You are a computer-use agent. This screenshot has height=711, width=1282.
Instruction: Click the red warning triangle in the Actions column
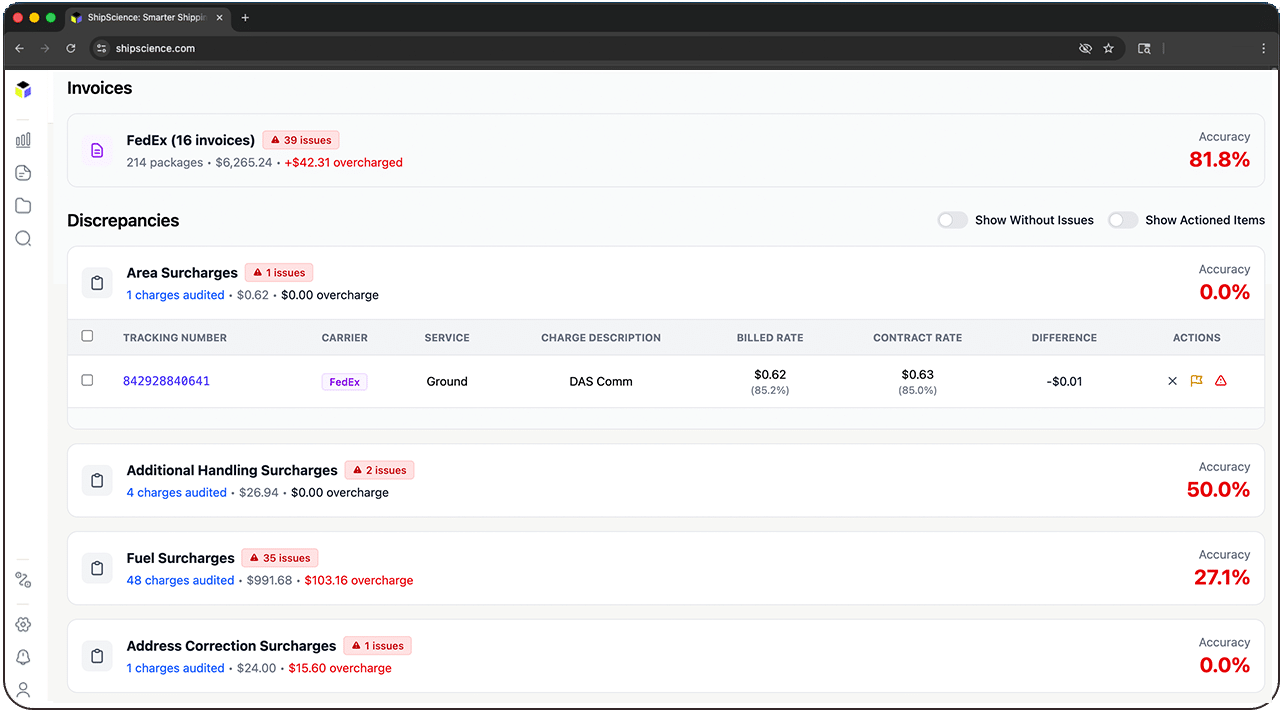point(1220,381)
